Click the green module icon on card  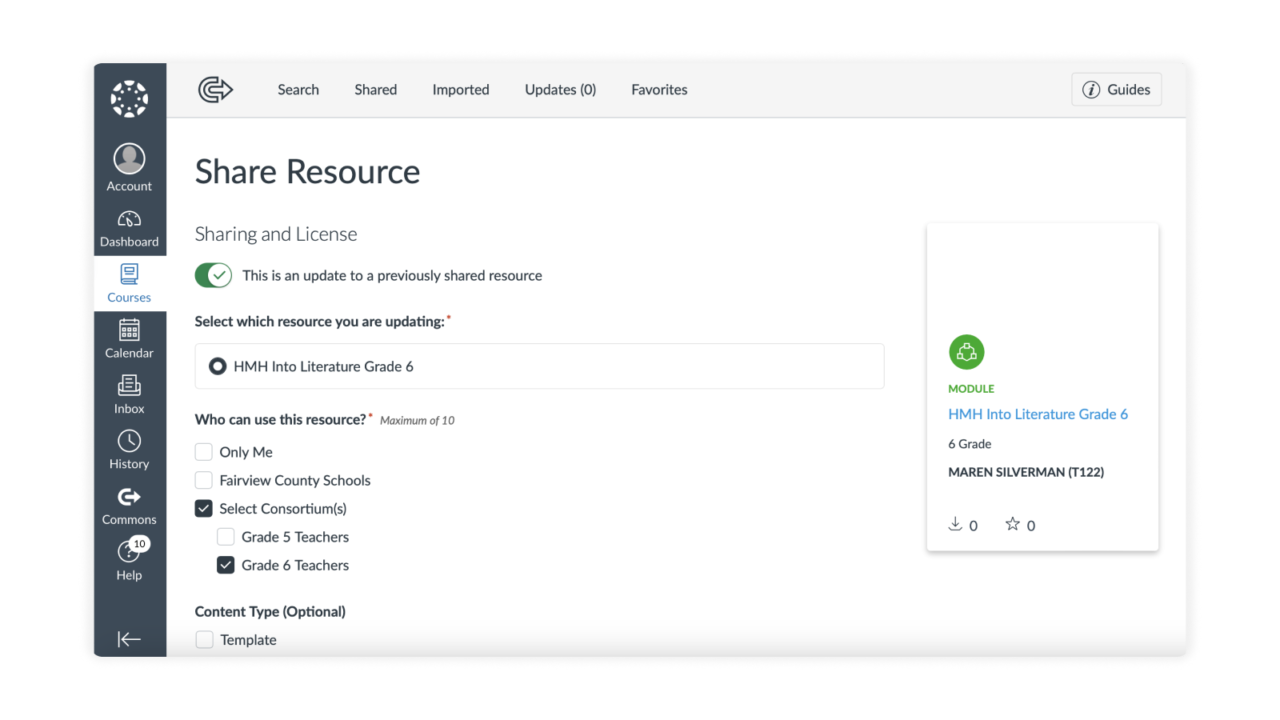pyautogui.click(x=966, y=352)
